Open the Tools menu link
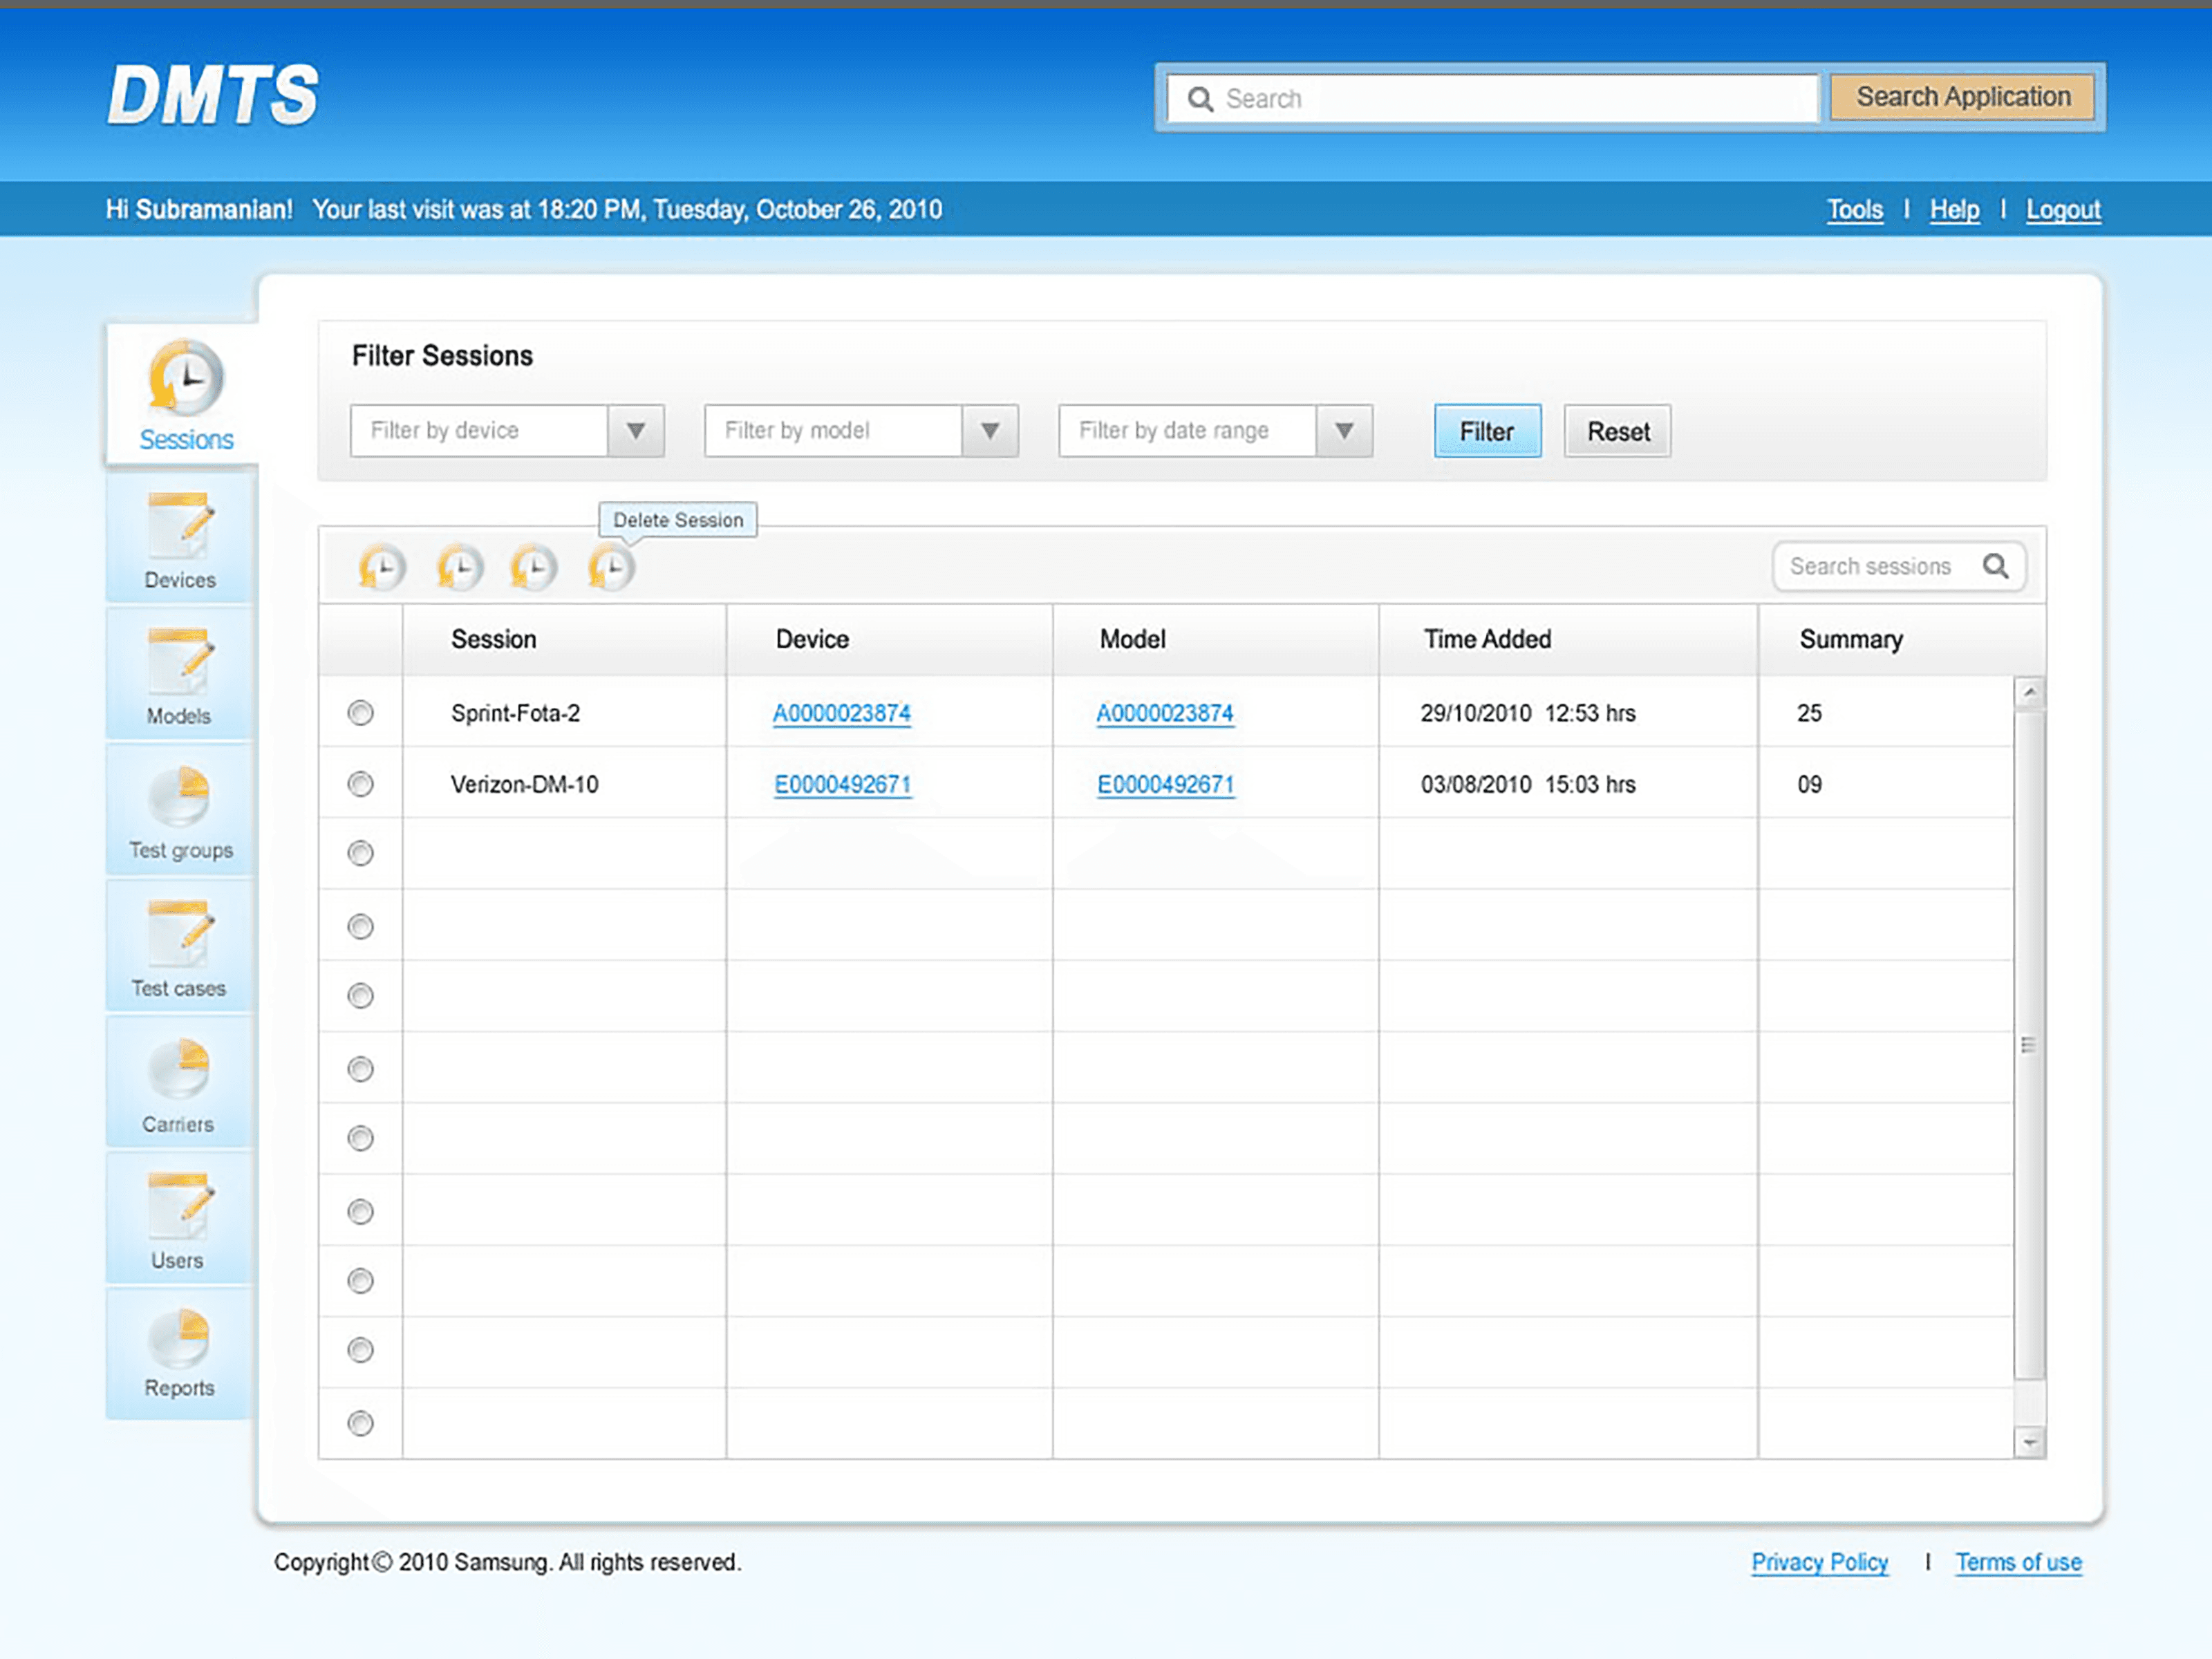Screen dimensions: 2212x1659 coord(1854,209)
